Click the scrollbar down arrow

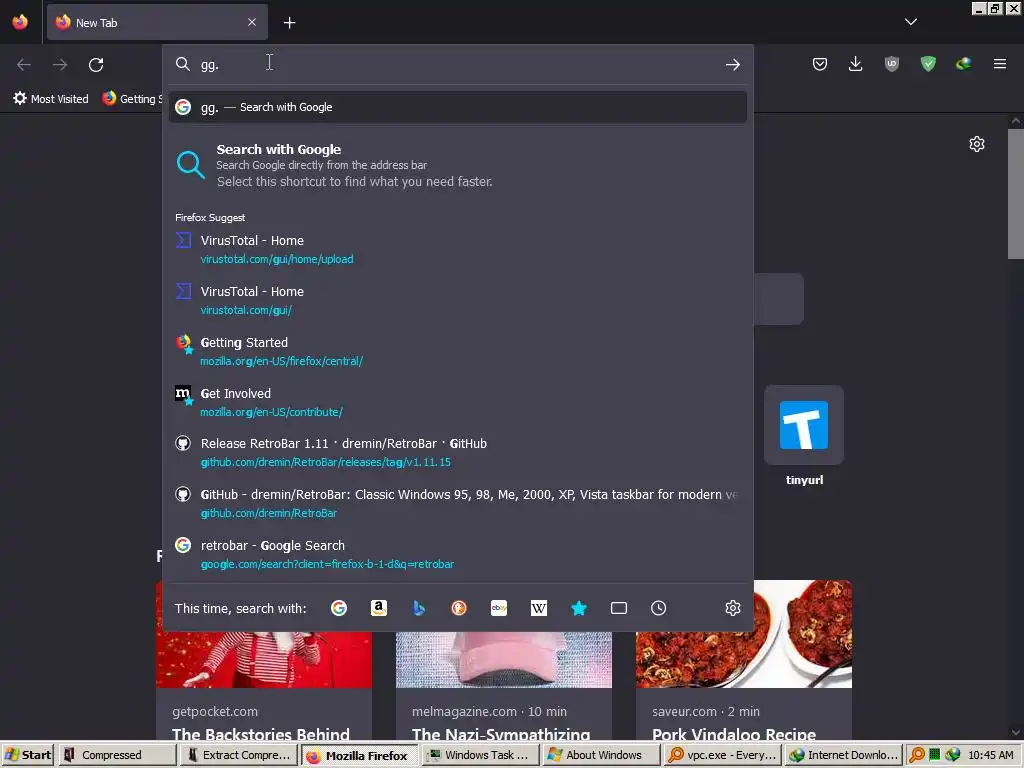point(1016,733)
